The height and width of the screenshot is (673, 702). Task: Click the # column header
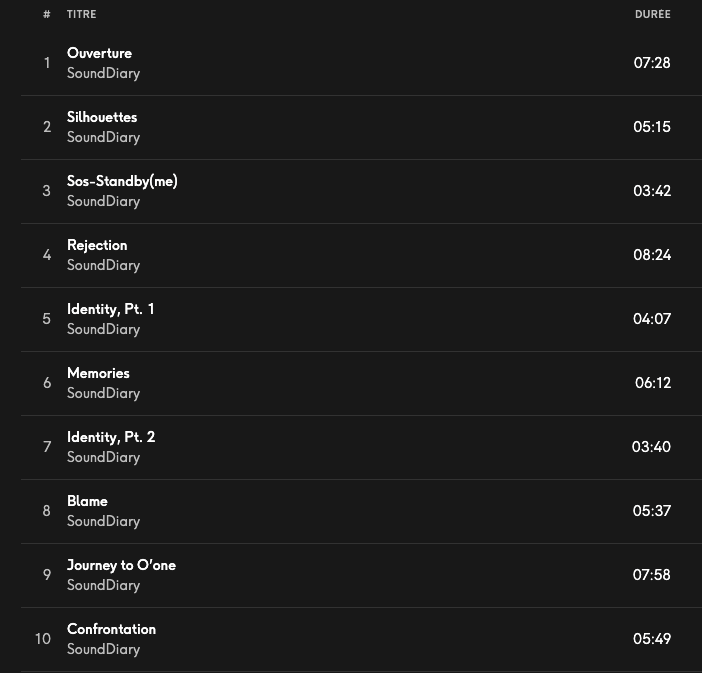[x=46, y=14]
